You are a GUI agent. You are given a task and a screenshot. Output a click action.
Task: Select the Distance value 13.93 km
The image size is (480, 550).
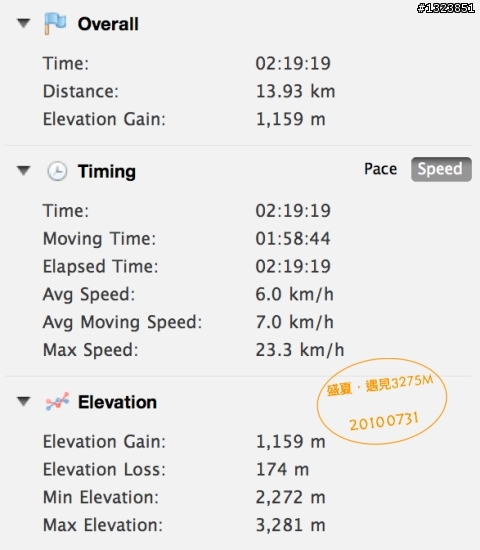point(295,91)
